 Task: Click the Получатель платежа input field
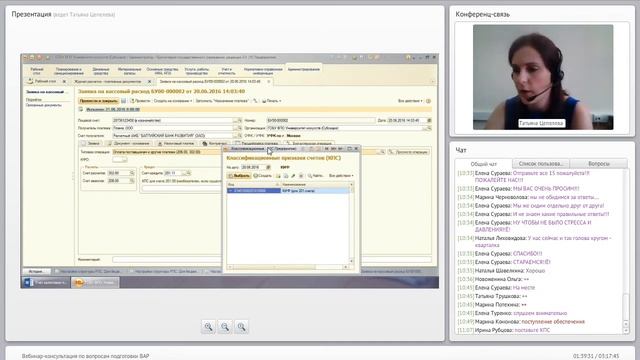pos(173,128)
